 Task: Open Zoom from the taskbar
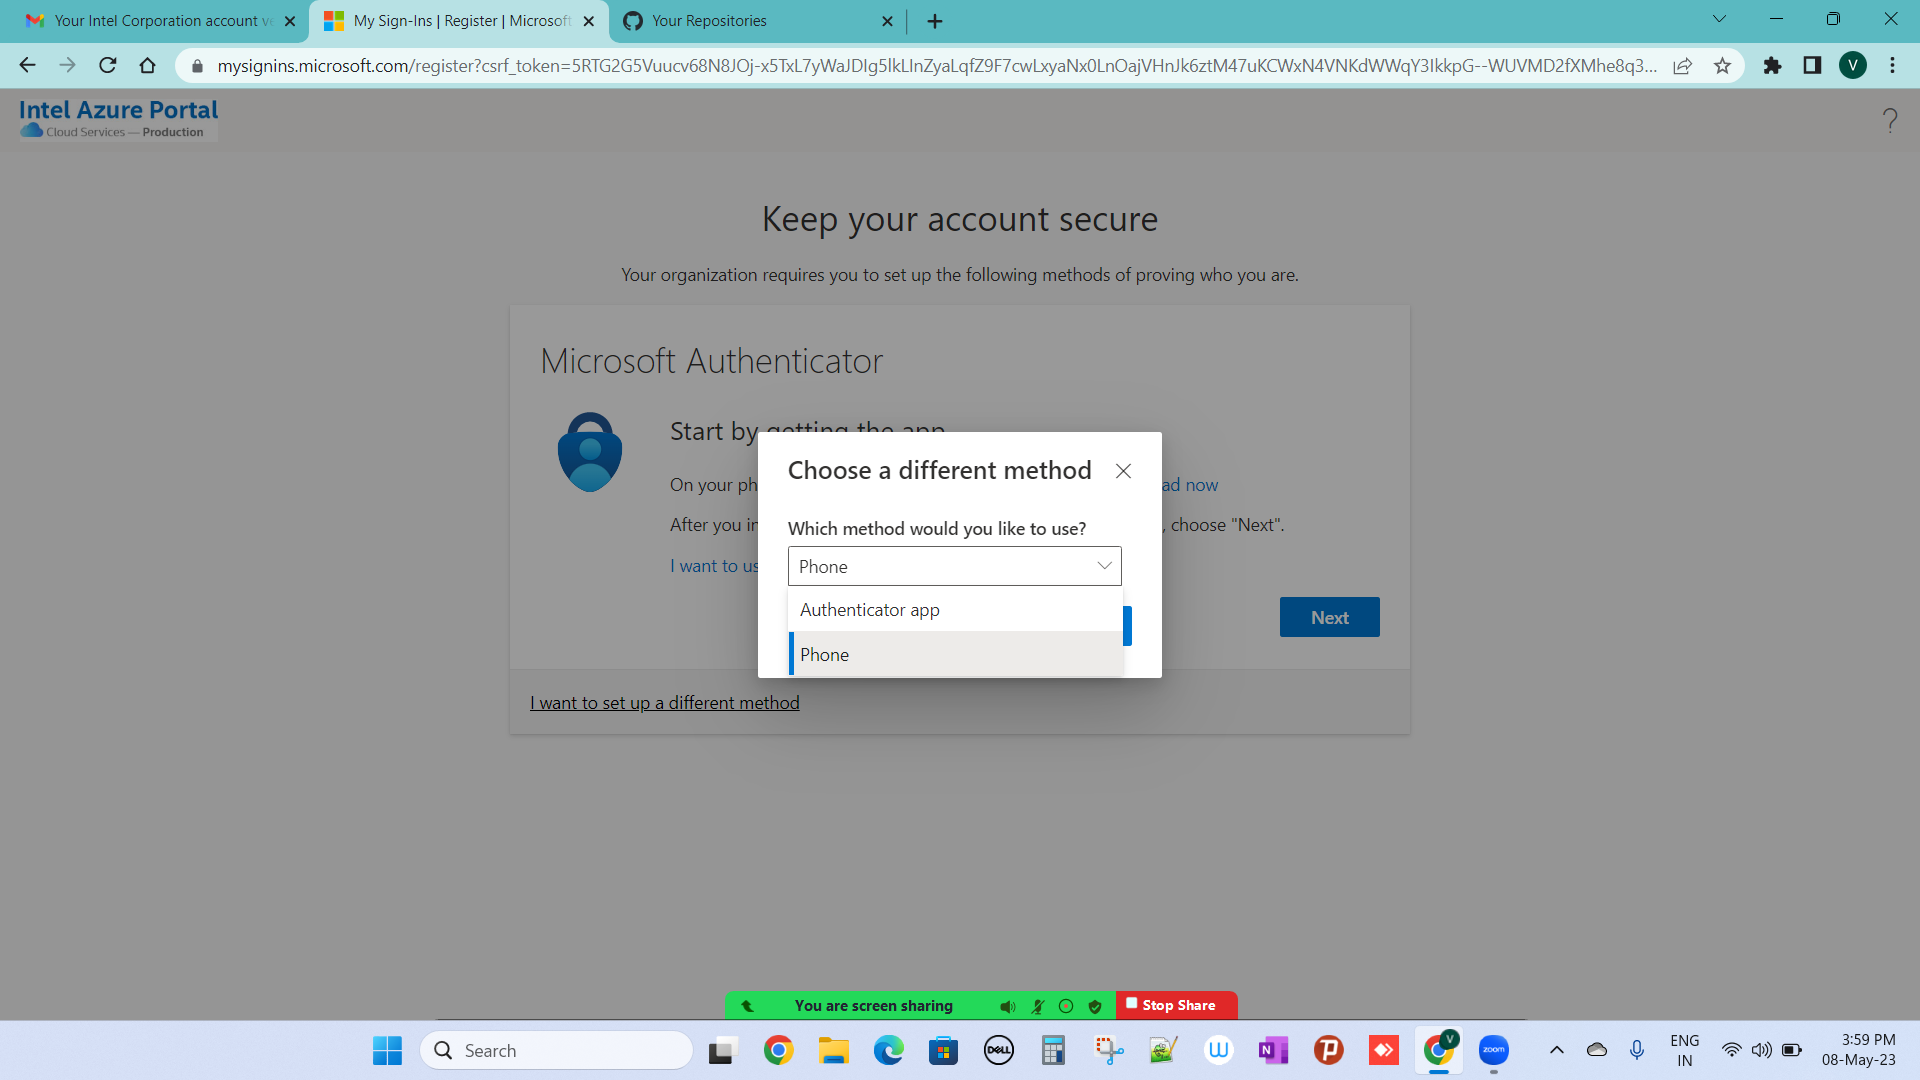pyautogui.click(x=1493, y=1050)
